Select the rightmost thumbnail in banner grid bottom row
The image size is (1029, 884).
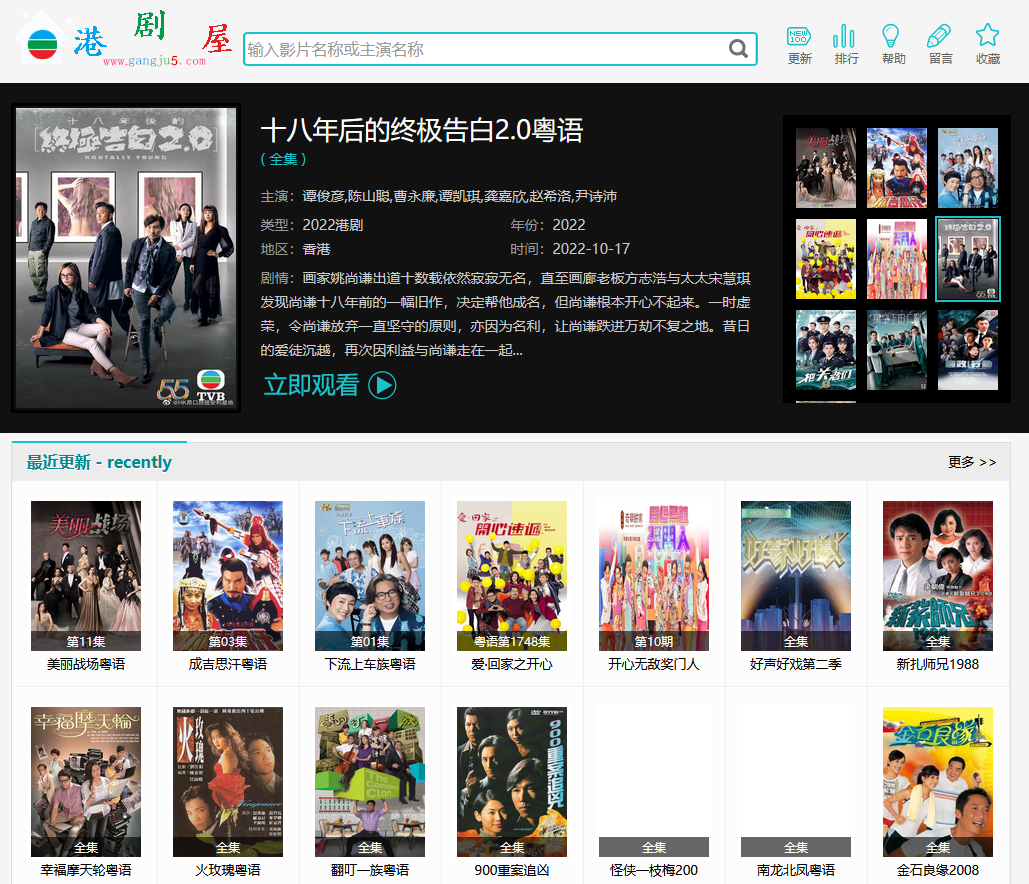pyautogui.click(x=967, y=350)
